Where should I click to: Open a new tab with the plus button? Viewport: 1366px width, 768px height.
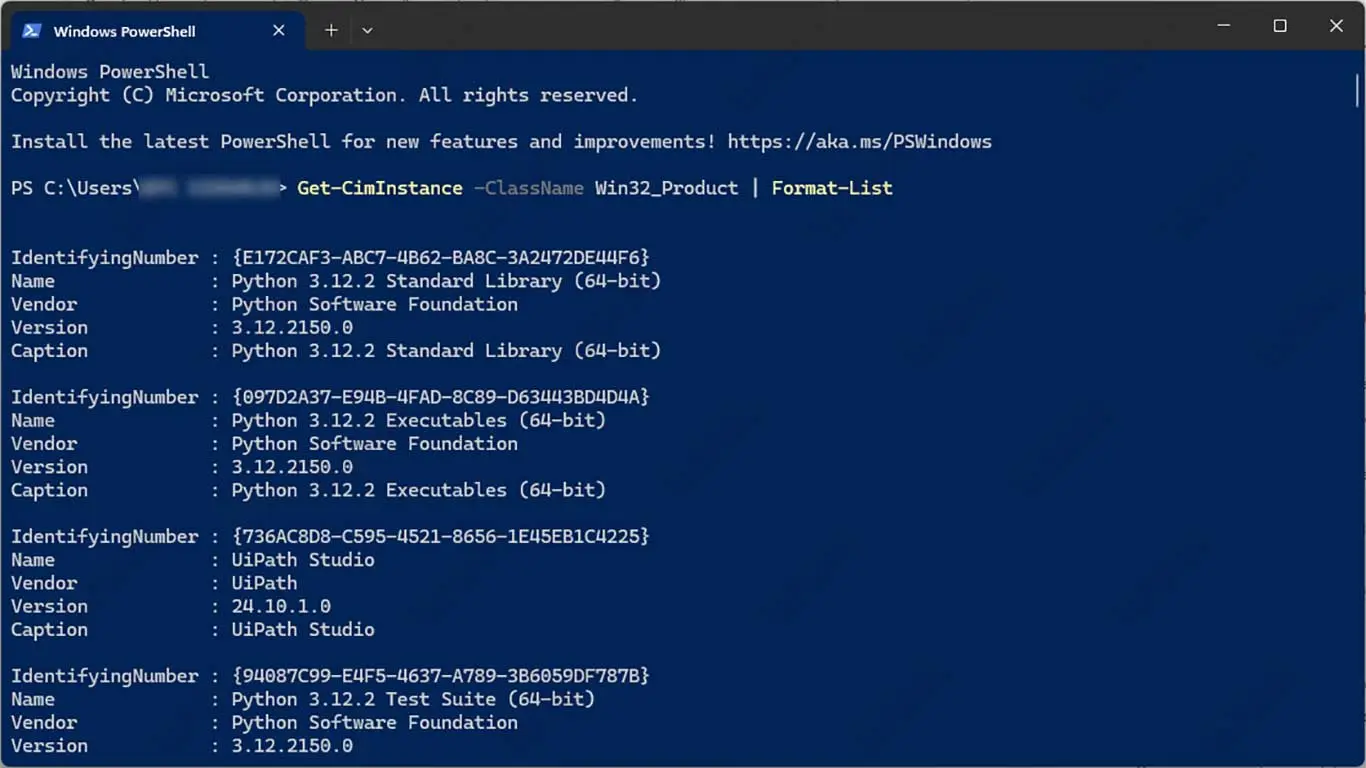pos(331,31)
